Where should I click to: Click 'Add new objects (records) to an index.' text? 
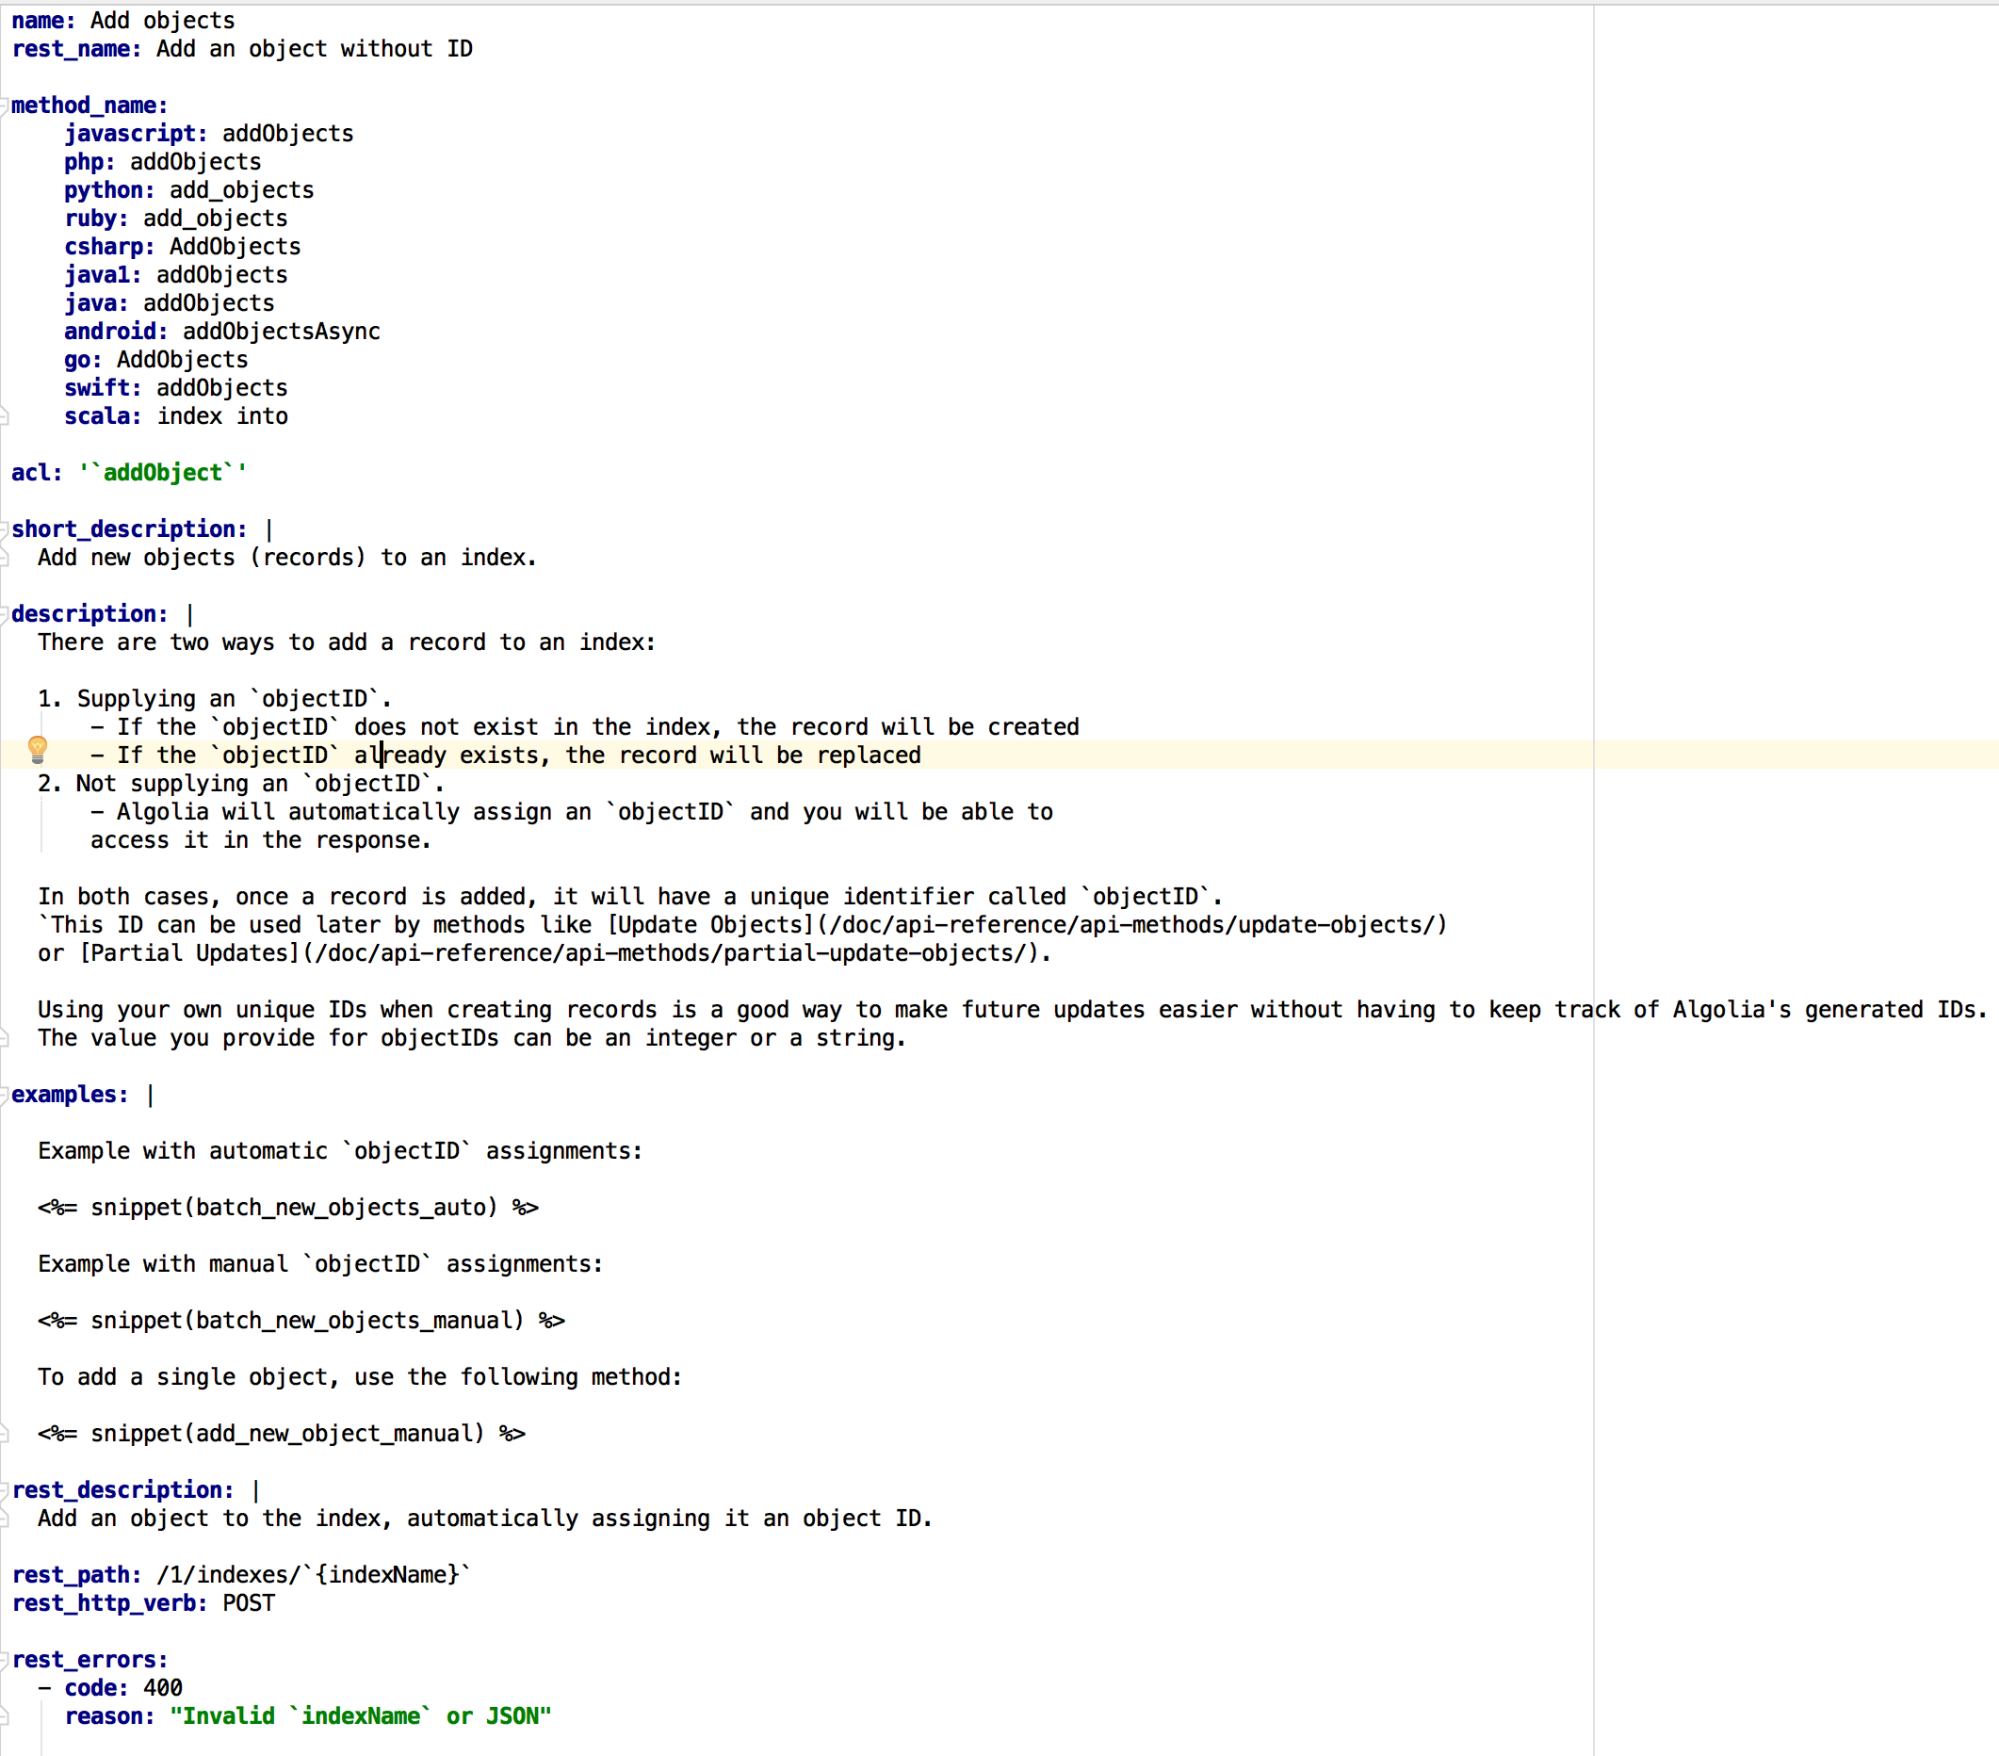click(287, 558)
